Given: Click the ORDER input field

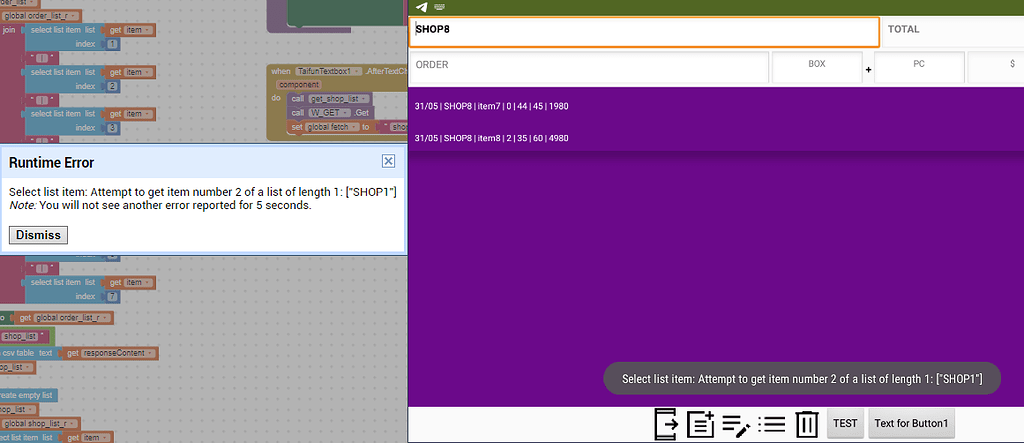Looking at the screenshot, I should (588, 67).
